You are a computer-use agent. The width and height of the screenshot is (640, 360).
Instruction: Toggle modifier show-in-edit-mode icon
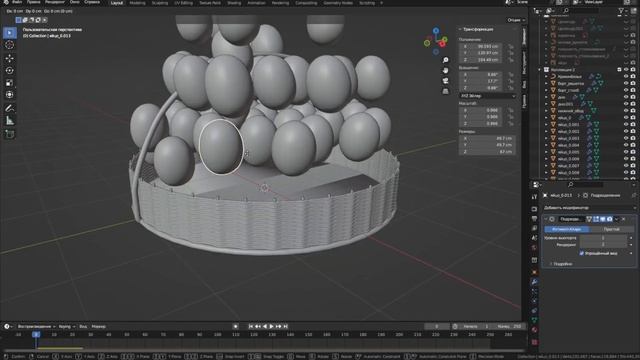[x=596, y=219]
